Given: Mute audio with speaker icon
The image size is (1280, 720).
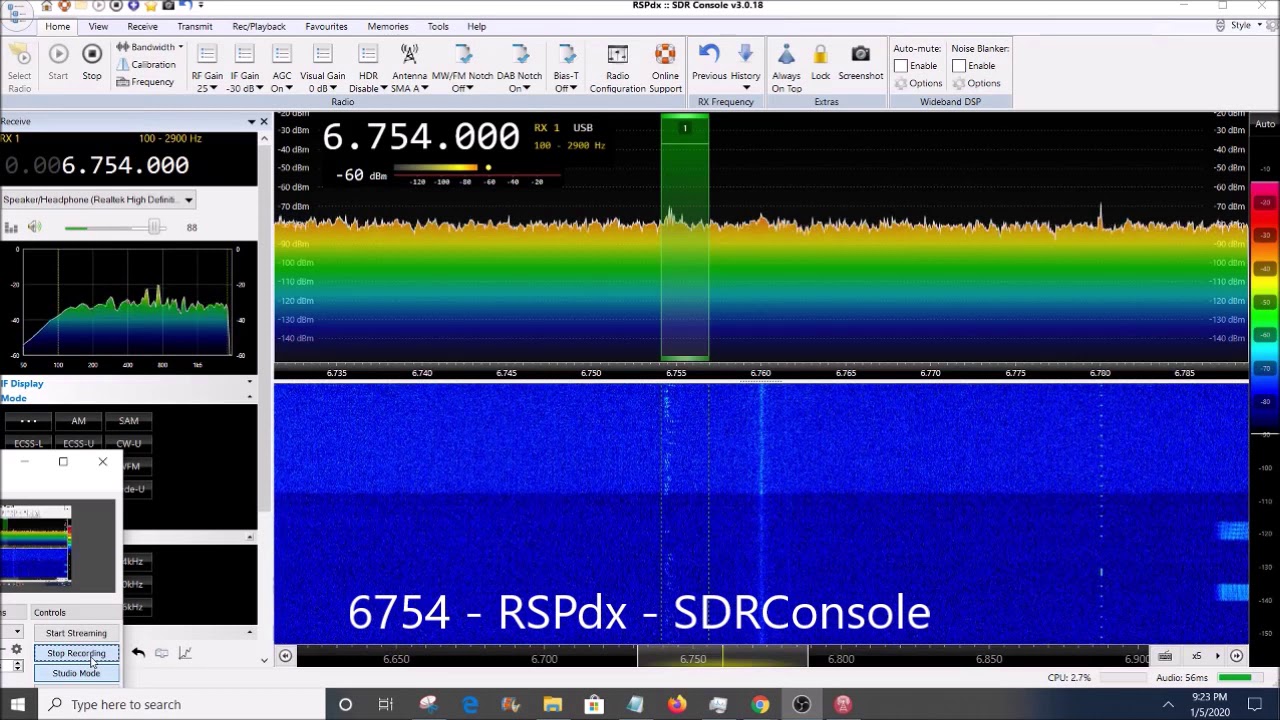Looking at the screenshot, I should [x=34, y=228].
